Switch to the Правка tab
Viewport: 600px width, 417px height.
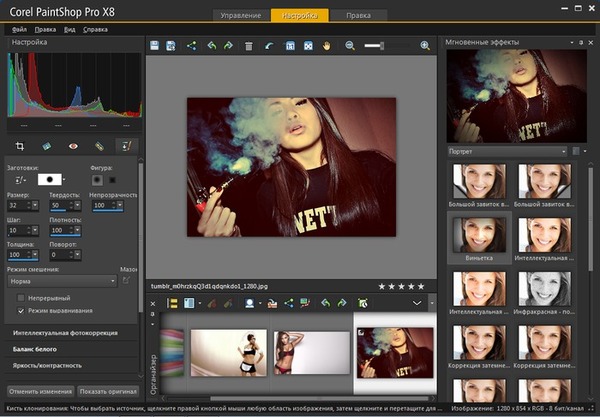click(357, 16)
